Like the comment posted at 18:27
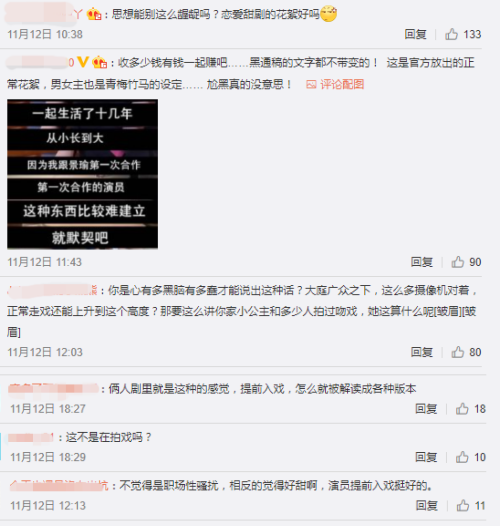500x526 pixels. [x=462, y=409]
